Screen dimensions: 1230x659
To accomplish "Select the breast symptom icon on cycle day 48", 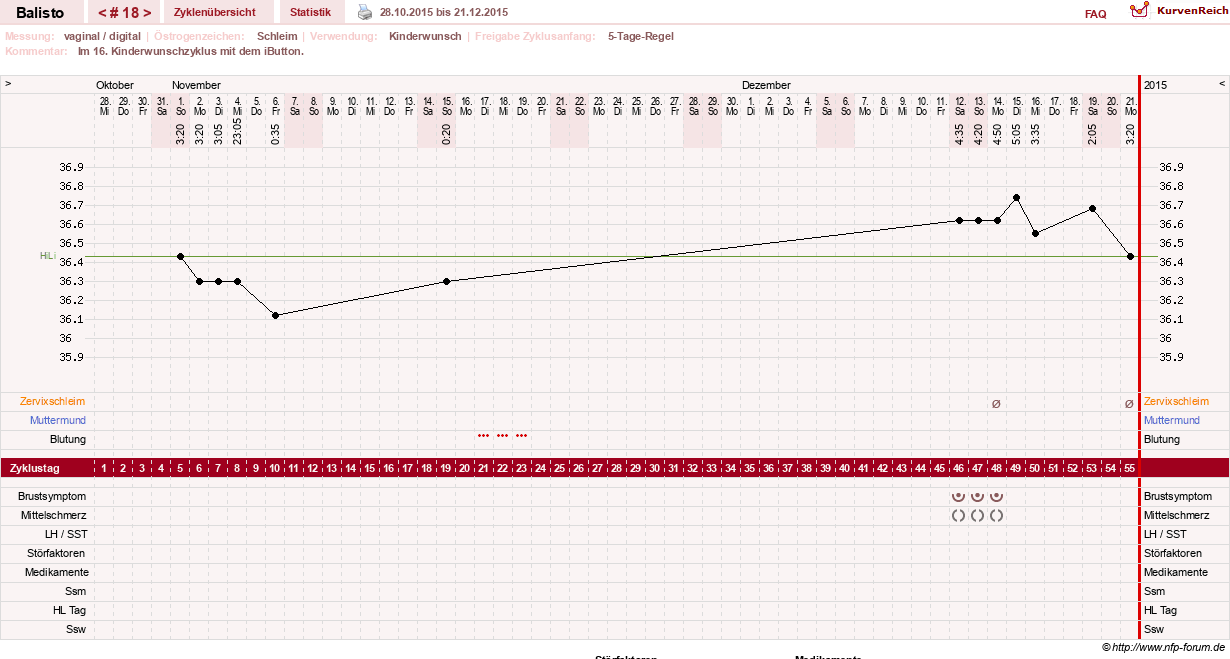I will point(996,496).
